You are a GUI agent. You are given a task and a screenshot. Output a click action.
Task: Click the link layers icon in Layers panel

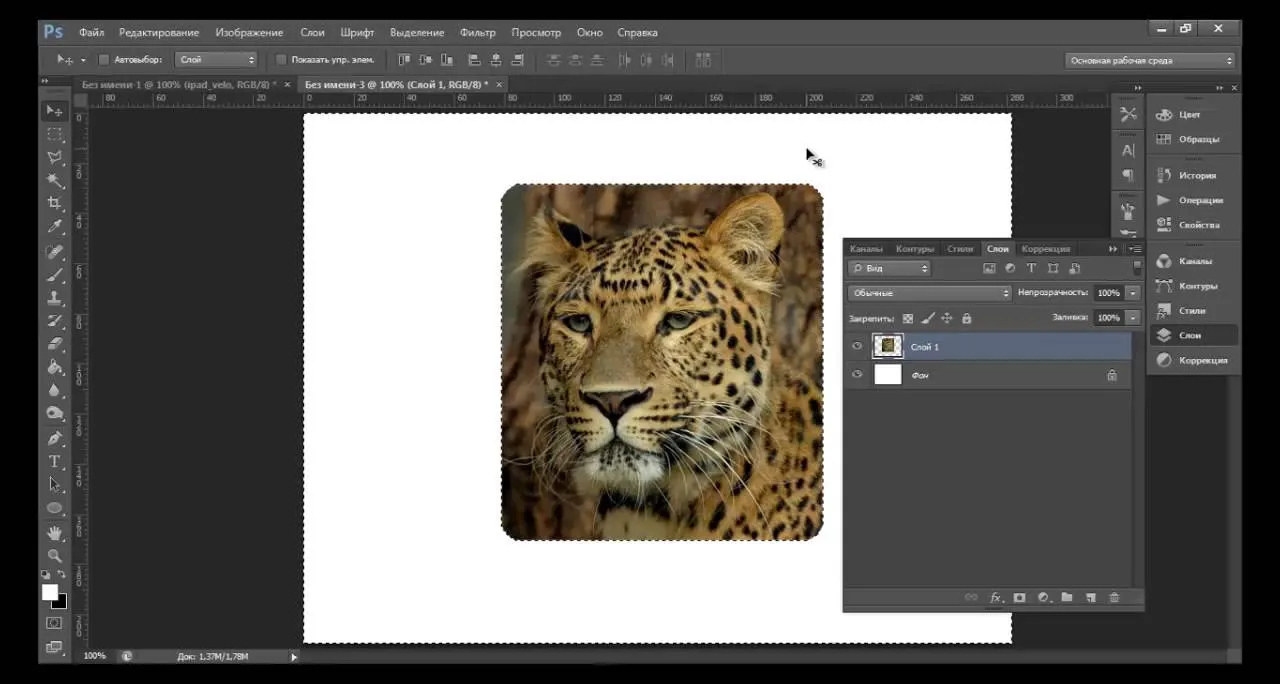(x=970, y=597)
